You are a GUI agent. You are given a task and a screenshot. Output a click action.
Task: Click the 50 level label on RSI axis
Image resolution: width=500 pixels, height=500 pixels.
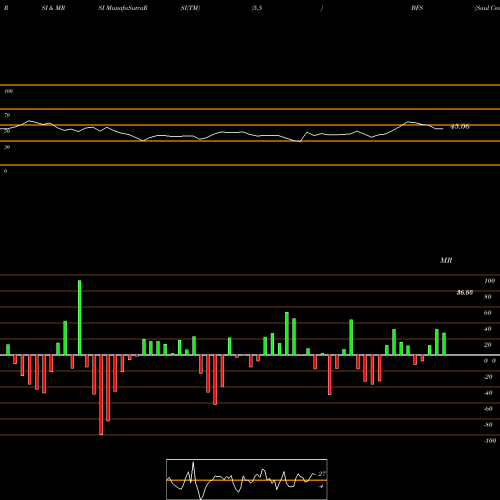click(x=7, y=131)
